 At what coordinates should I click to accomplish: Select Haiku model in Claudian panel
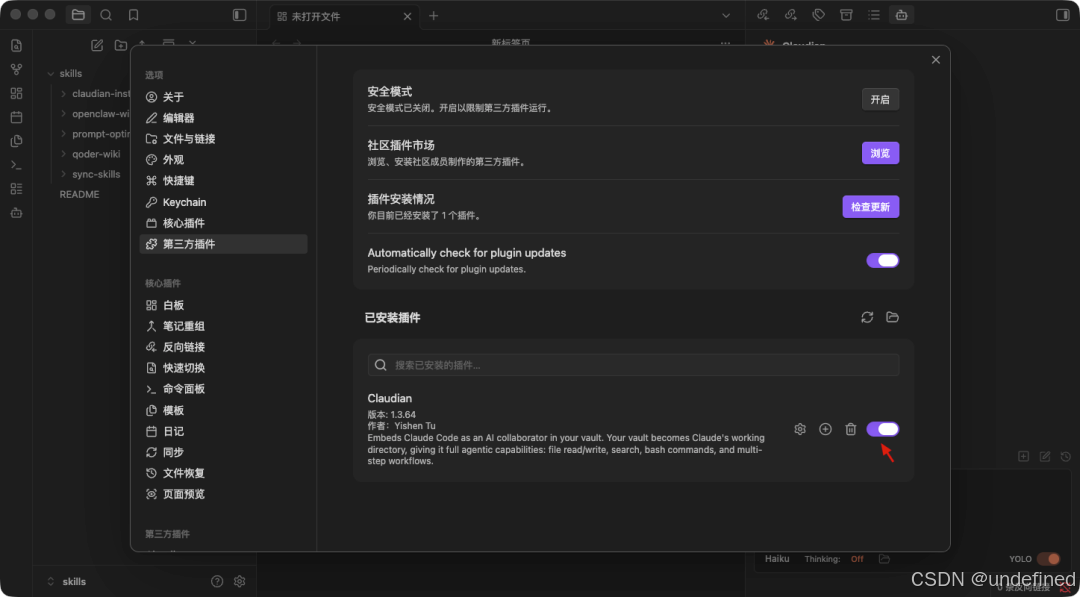(x=777, y=559)
